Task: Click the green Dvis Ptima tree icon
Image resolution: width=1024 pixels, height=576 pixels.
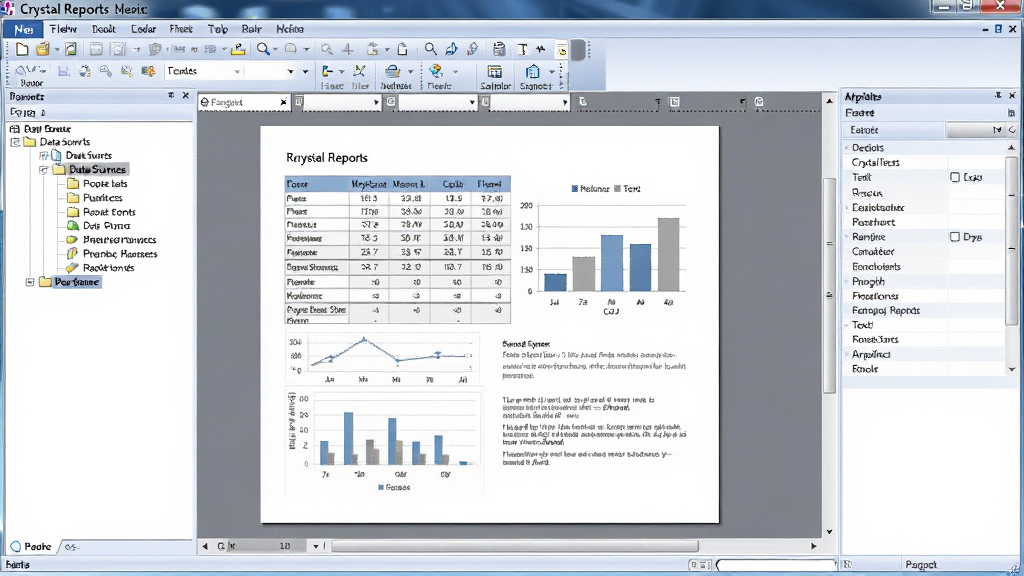Action: coord(73,226)
